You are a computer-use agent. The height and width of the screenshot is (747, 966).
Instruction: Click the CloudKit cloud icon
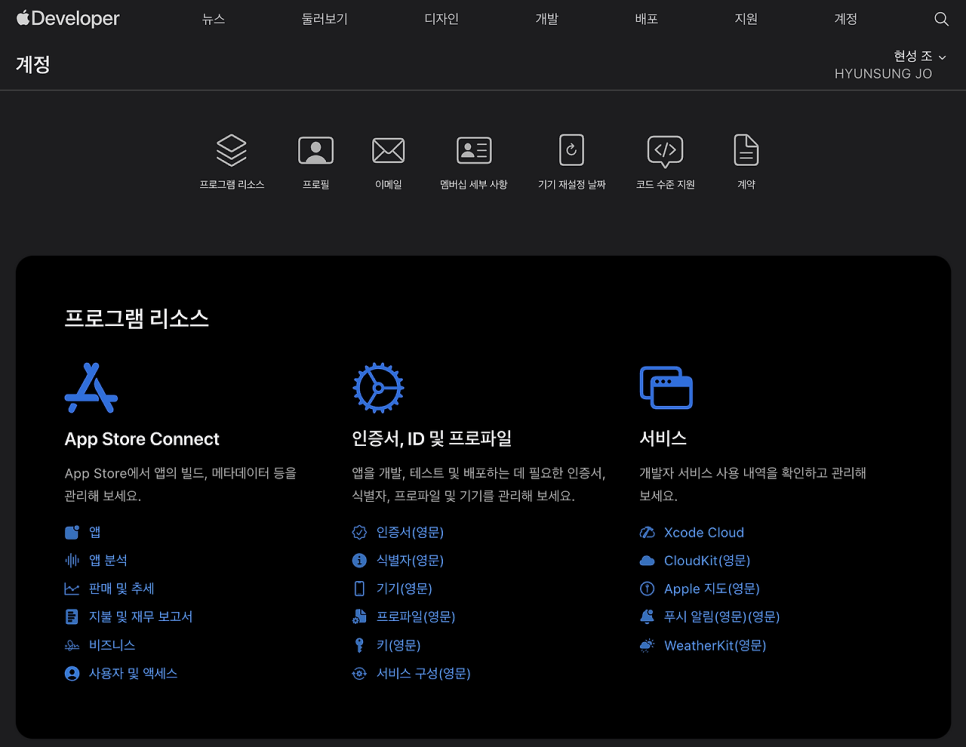tap(647, 560)
